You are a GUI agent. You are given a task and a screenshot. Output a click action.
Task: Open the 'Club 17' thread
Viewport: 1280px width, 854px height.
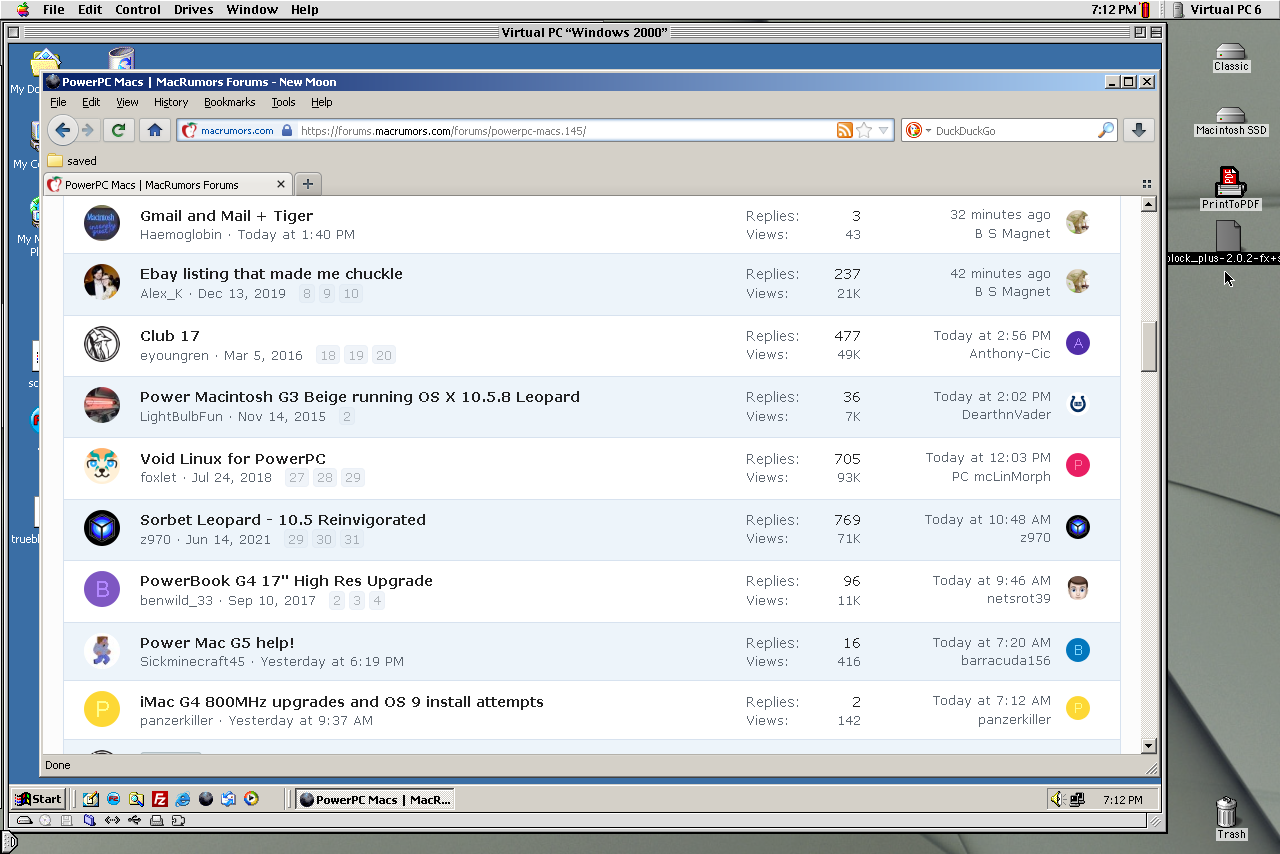pyautogui.click(x=169, y=336)
